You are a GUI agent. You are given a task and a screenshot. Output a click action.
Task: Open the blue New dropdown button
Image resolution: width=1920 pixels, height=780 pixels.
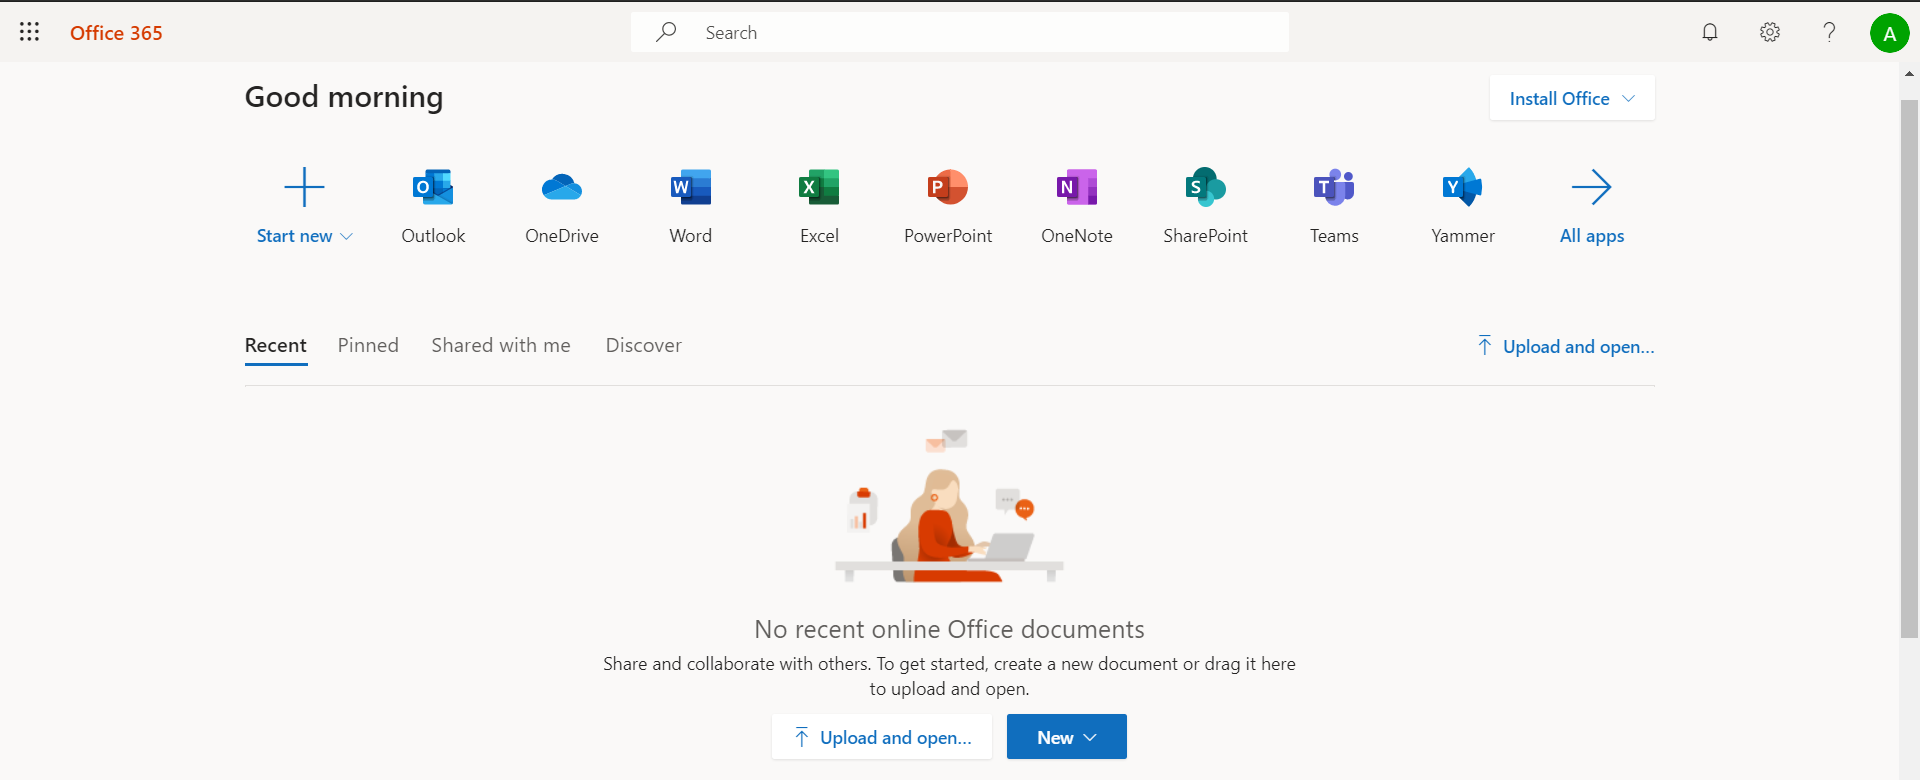(1067, 737)
